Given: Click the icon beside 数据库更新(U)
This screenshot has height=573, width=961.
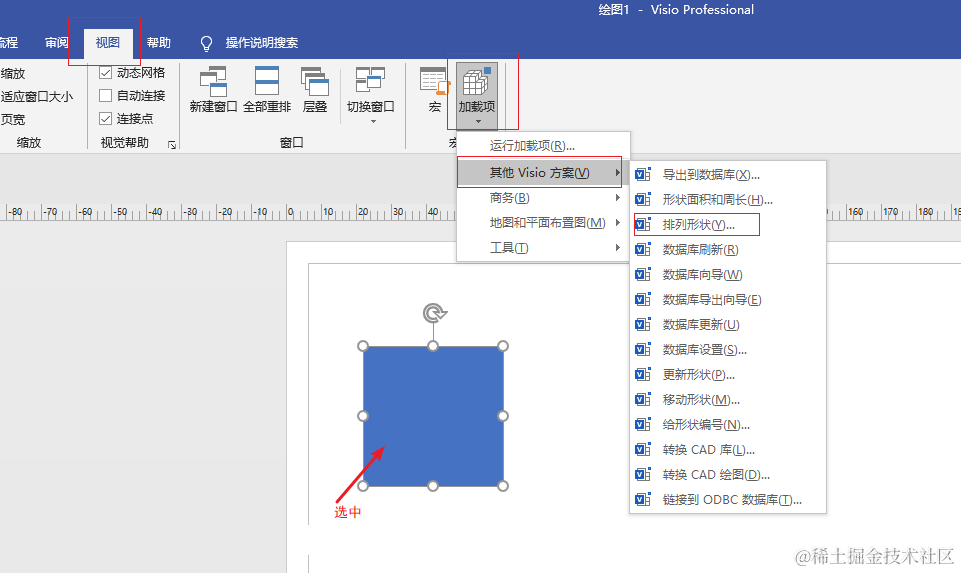Looking at the screenshot, I should click(643, 325).
